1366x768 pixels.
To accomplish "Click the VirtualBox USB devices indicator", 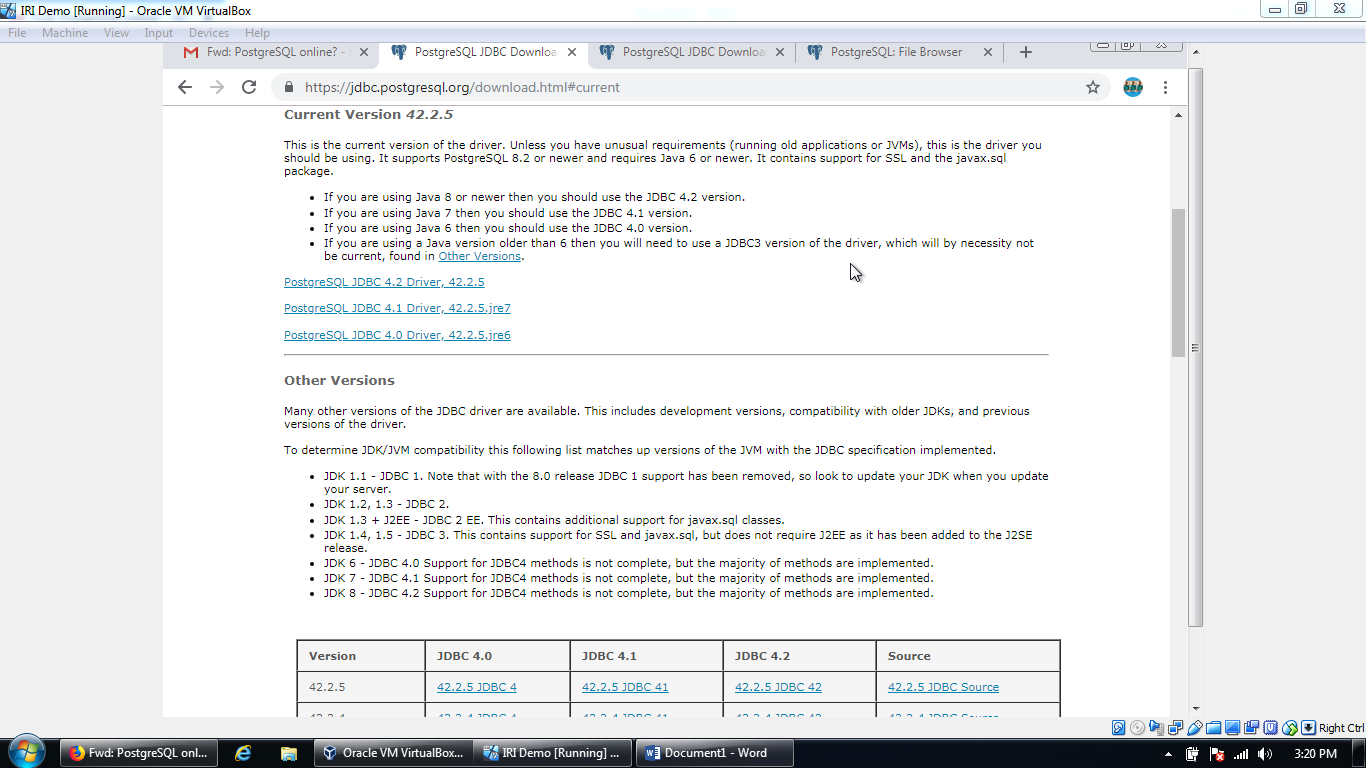I will tap(1195, 727).
